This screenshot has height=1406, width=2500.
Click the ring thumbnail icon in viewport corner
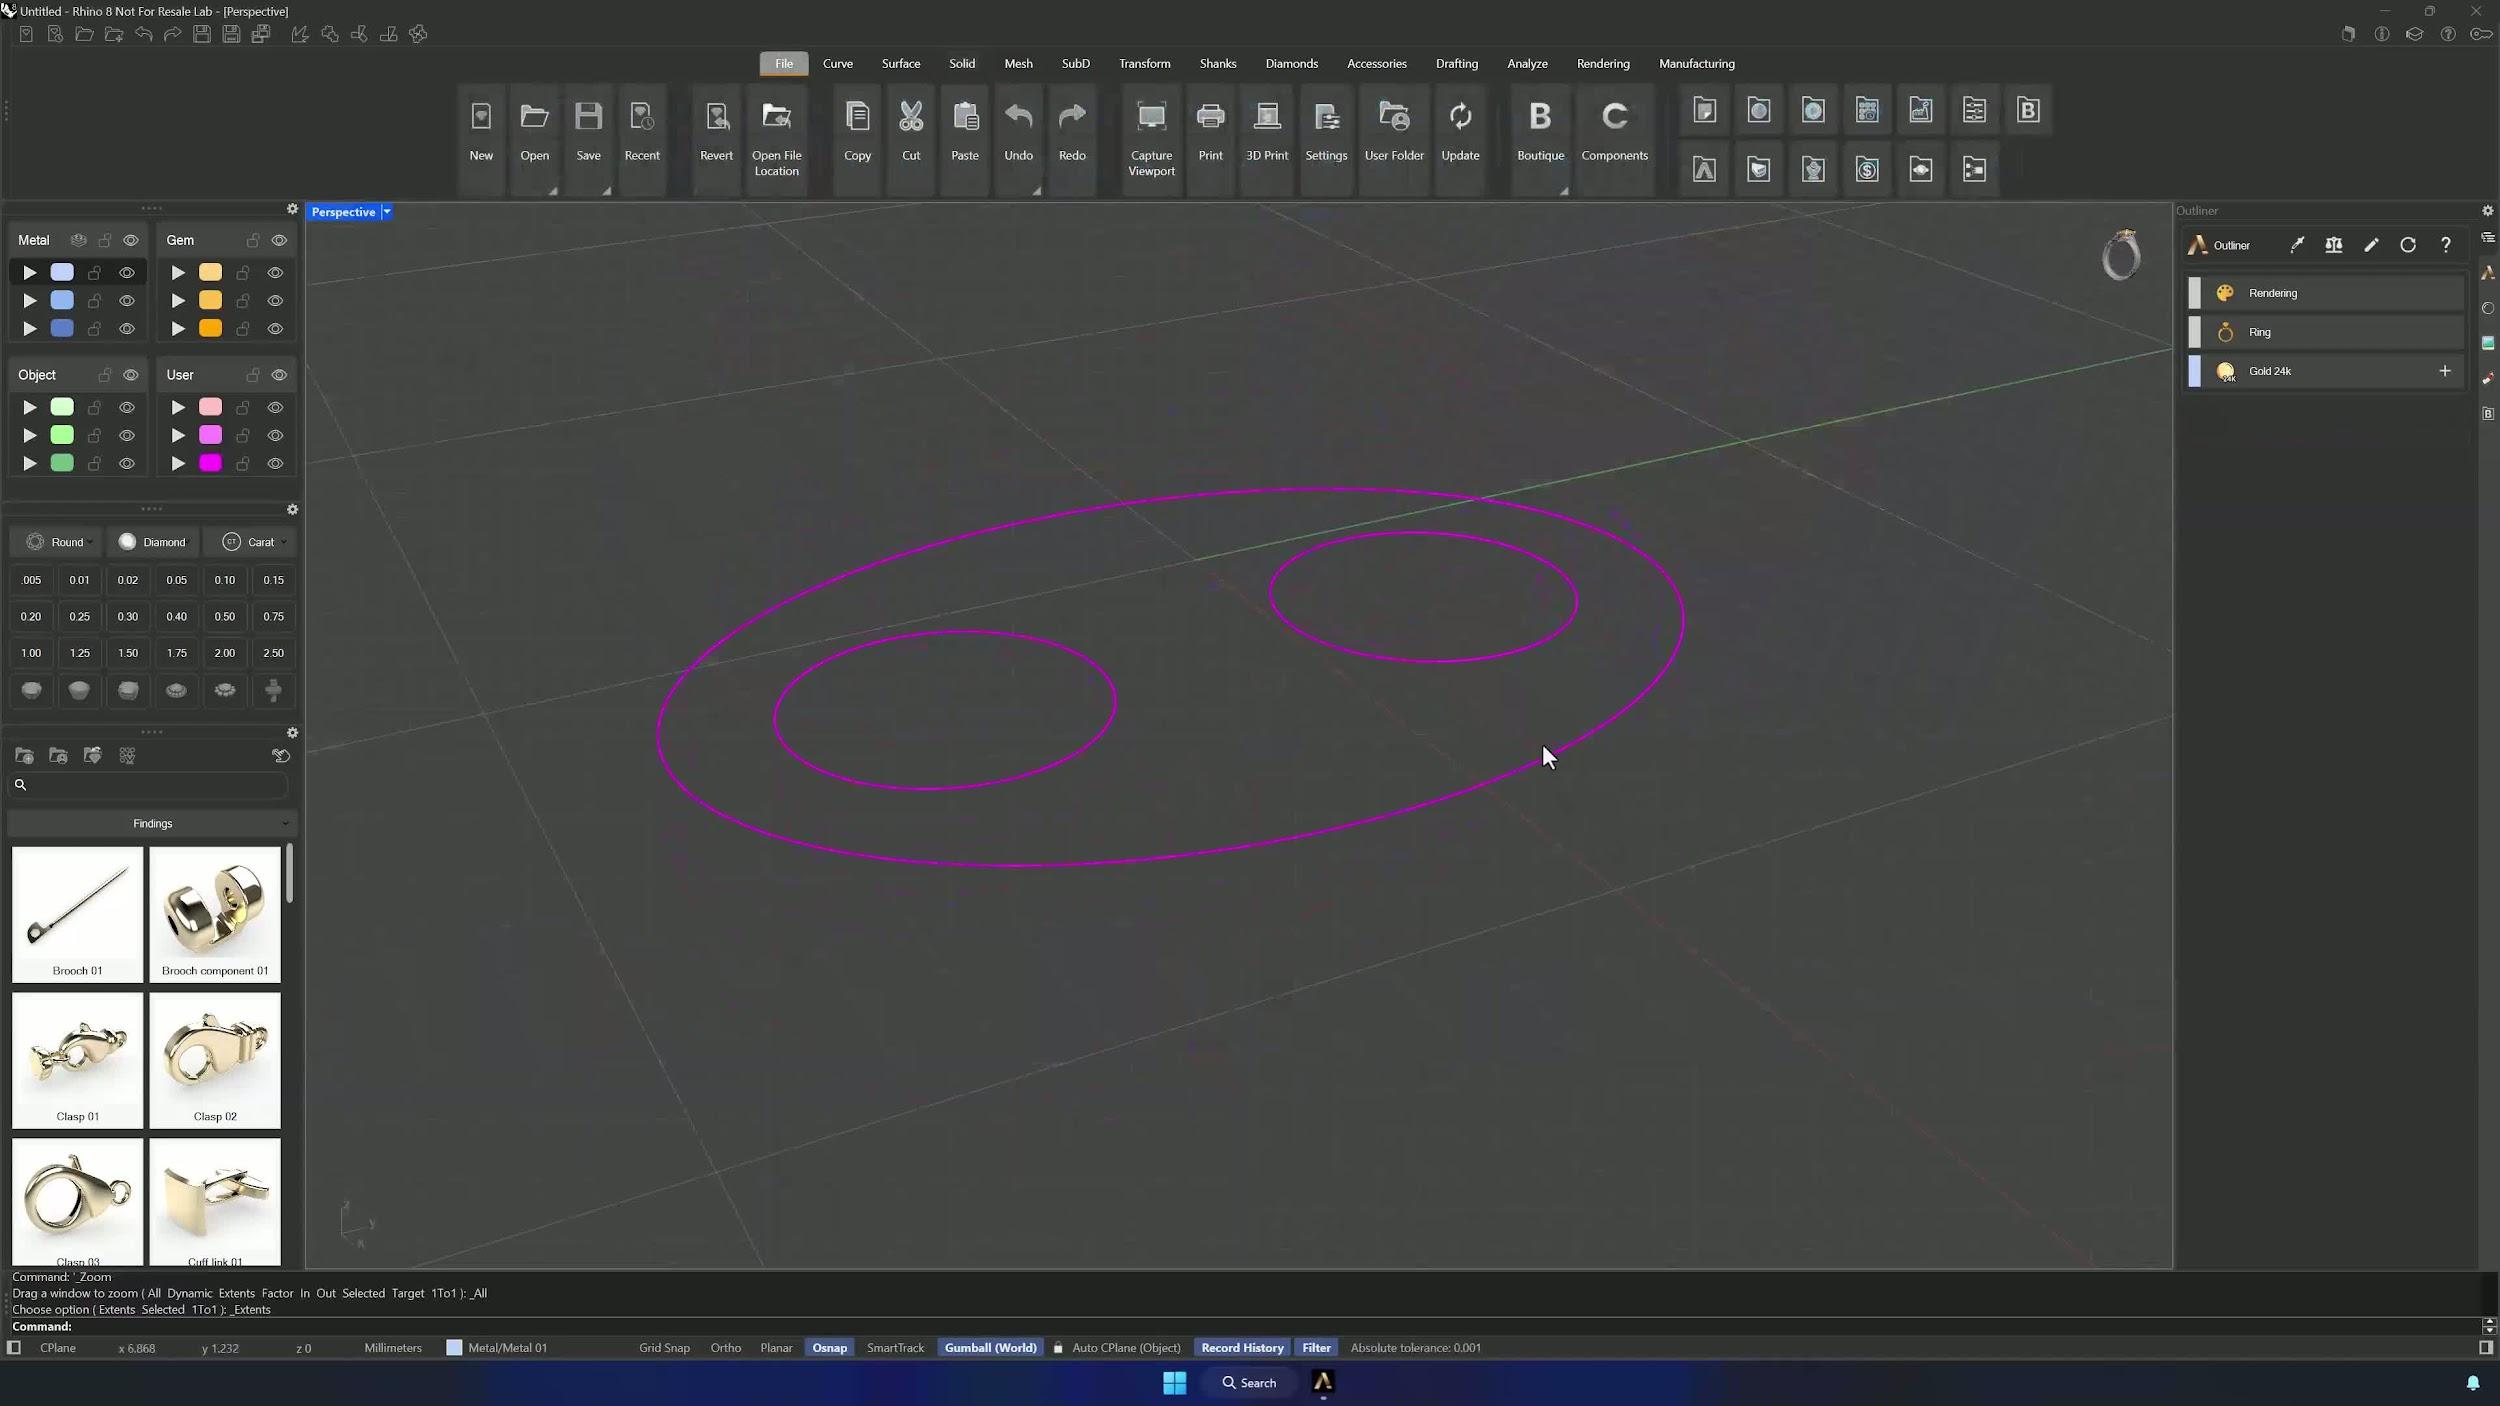2120,255
